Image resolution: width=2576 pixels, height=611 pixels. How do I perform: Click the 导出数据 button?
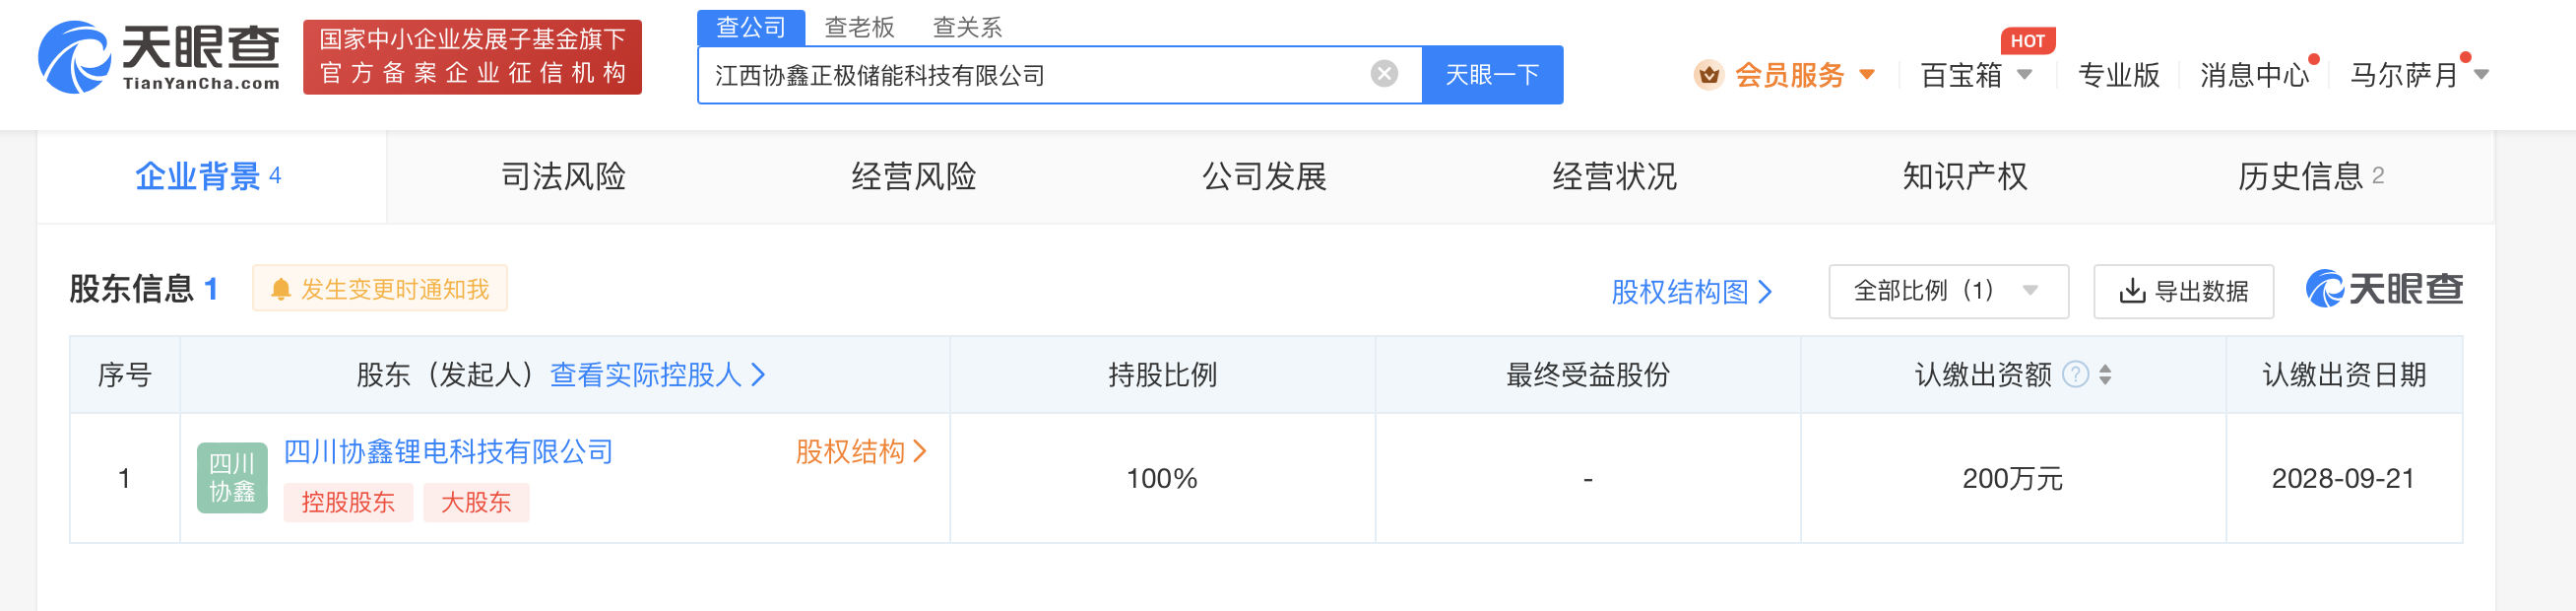(2183, 292)
